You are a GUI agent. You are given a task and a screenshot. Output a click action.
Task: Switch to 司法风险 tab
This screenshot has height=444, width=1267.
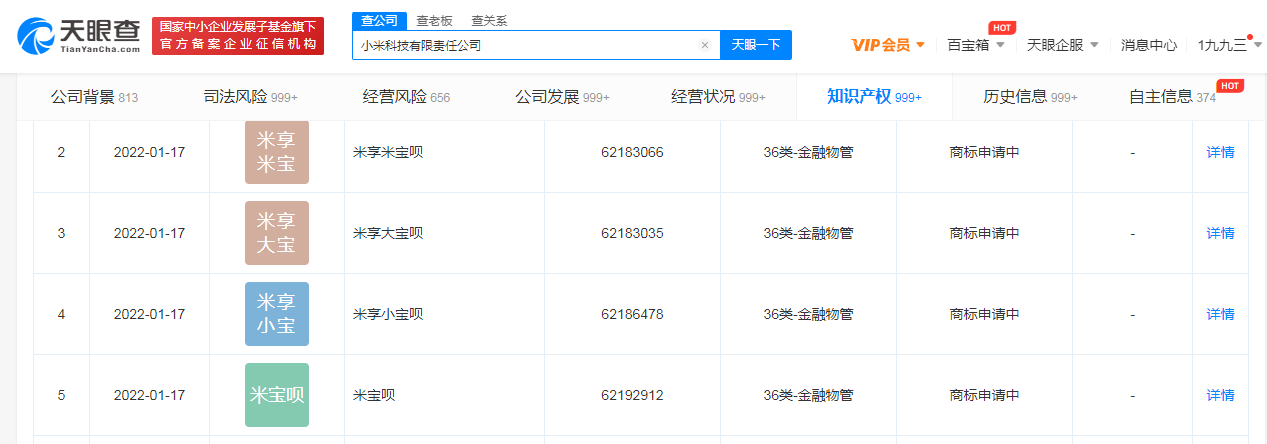click(250, 97)
